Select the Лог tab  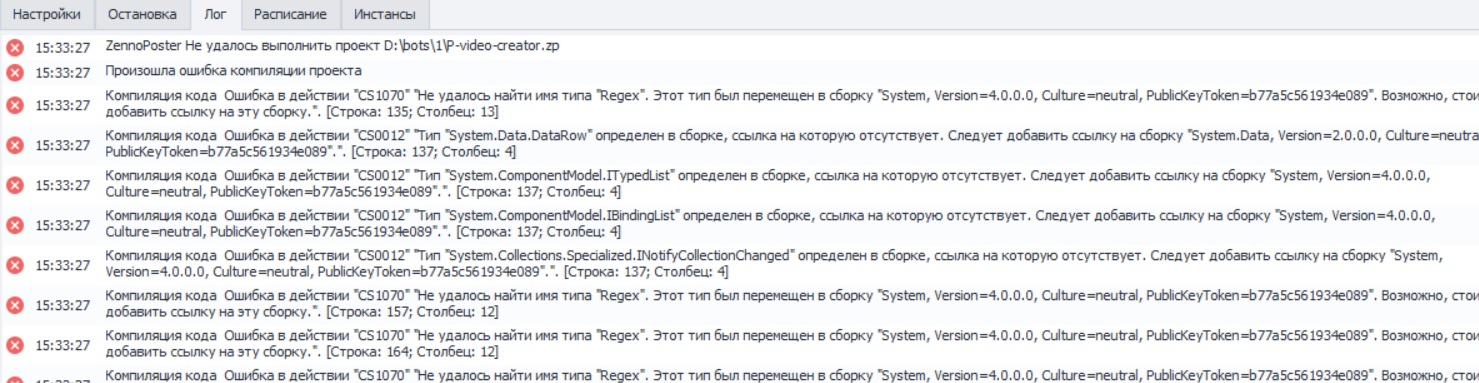click(x=215, y=15)
